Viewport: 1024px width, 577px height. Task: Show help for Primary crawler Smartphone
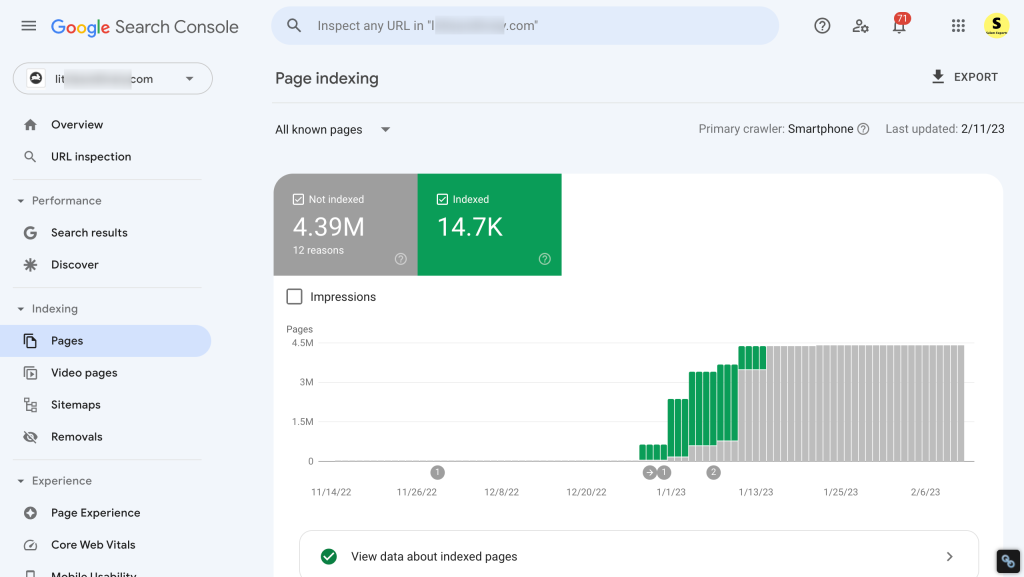tap(863, 129)
